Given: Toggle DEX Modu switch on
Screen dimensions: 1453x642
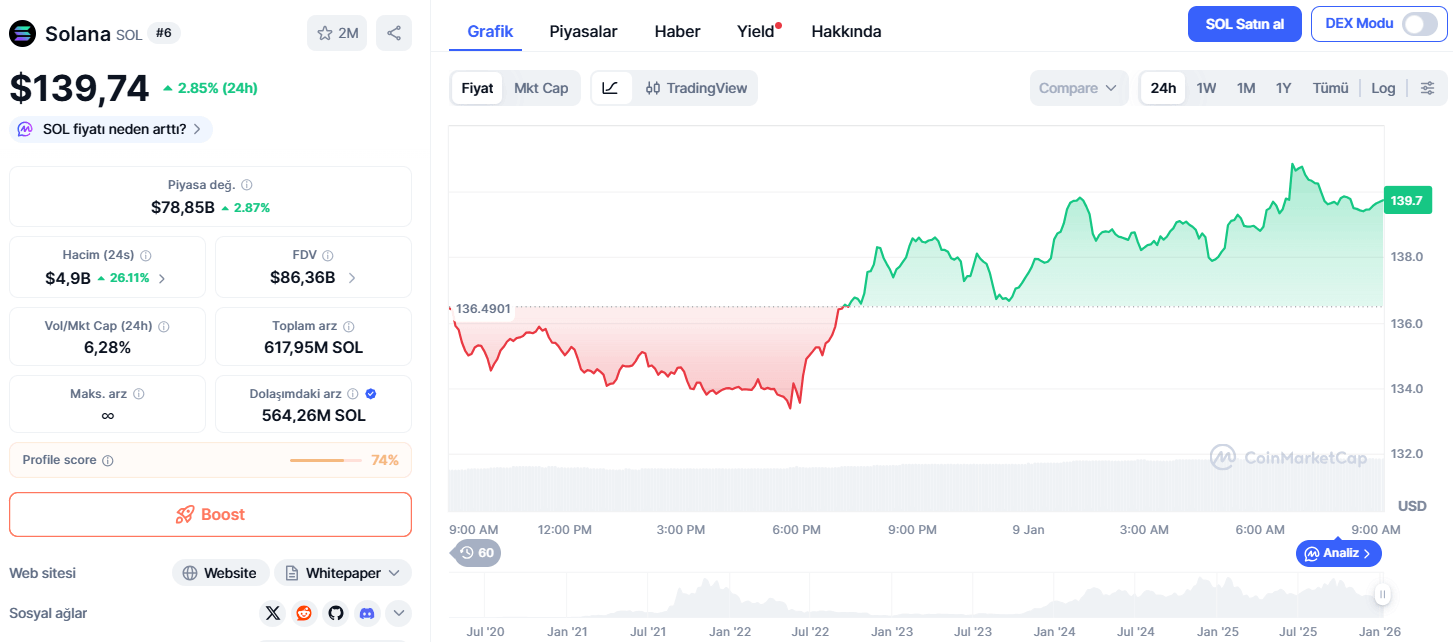Looking at the screenshot, I should click(x=1420, y=23).
